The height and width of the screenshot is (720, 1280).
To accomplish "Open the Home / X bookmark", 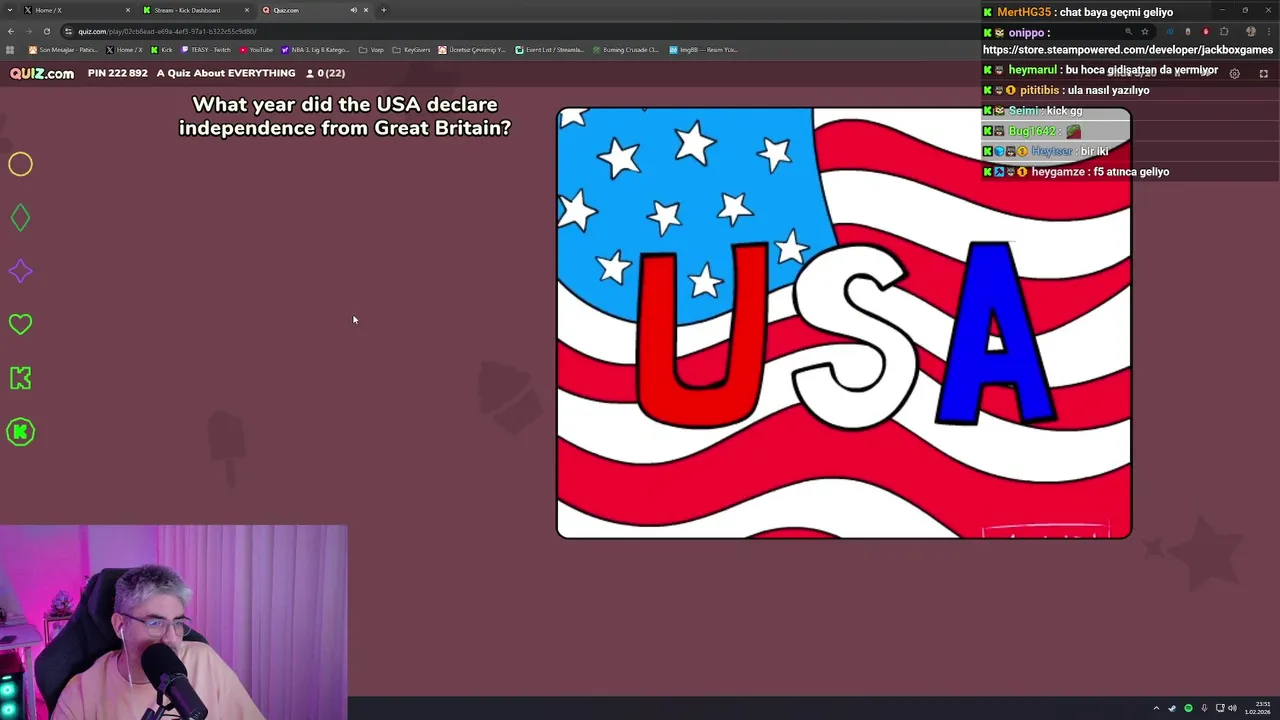I will coord(125,50).
